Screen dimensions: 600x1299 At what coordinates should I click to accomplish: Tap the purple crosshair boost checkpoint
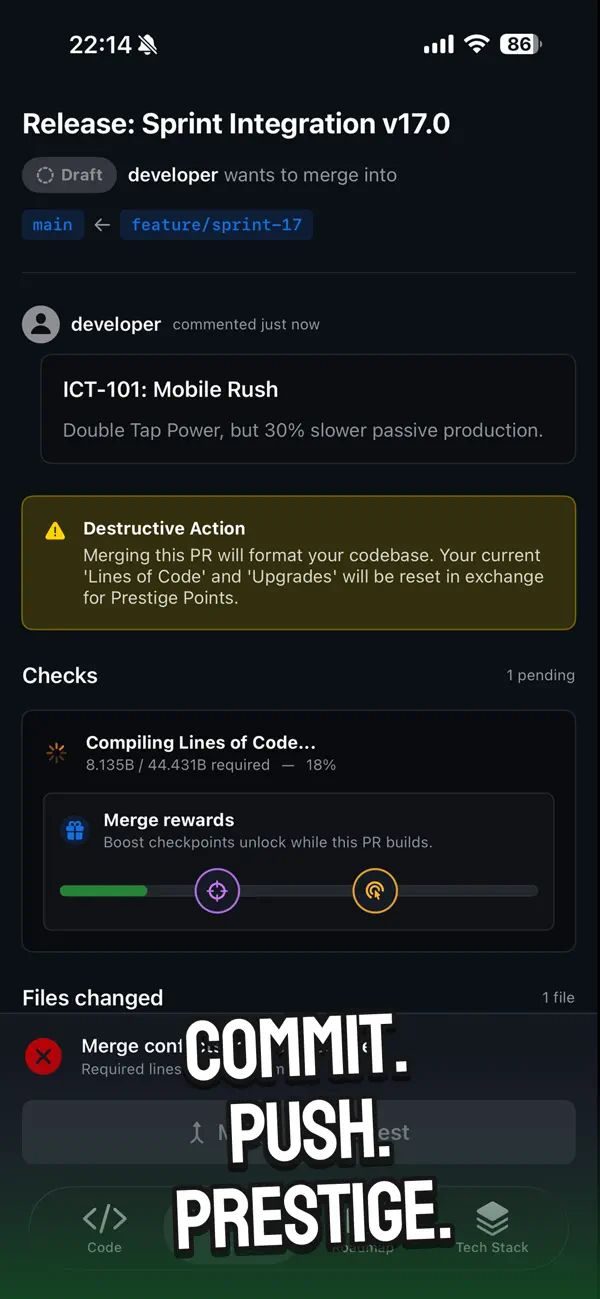point(217,890)
